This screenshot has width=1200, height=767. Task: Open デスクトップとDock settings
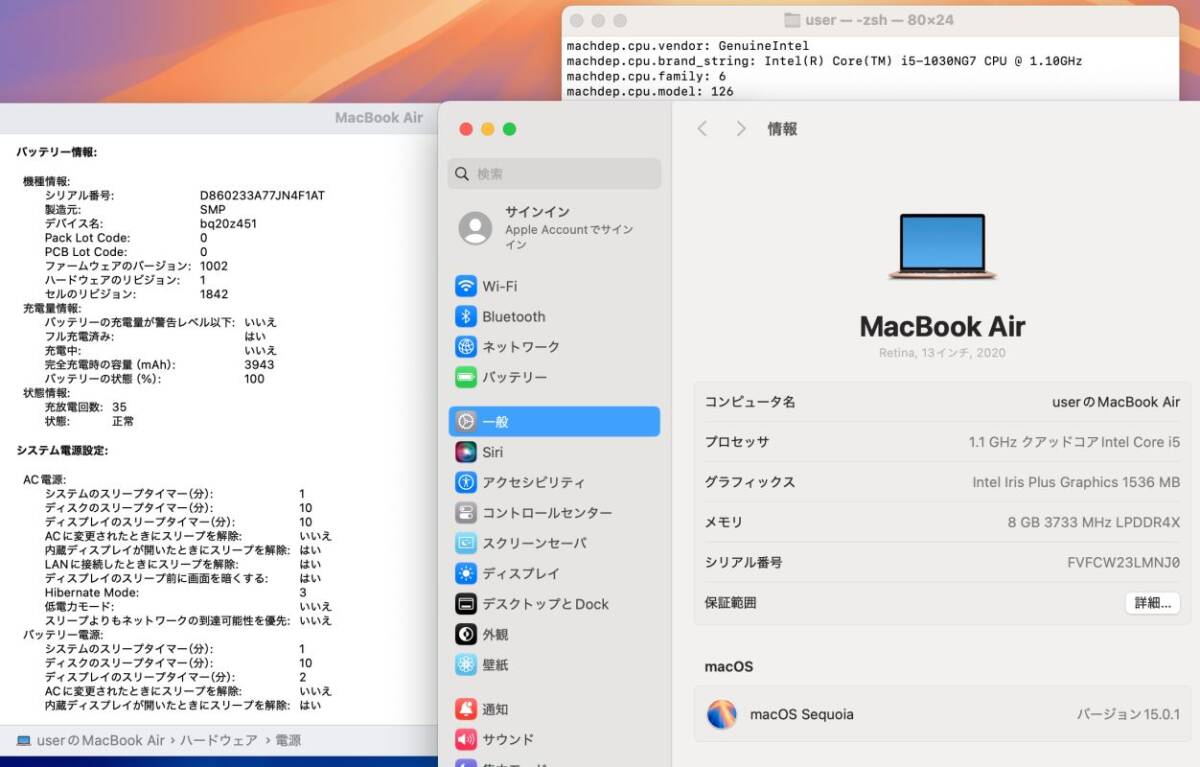click(545, 604)
